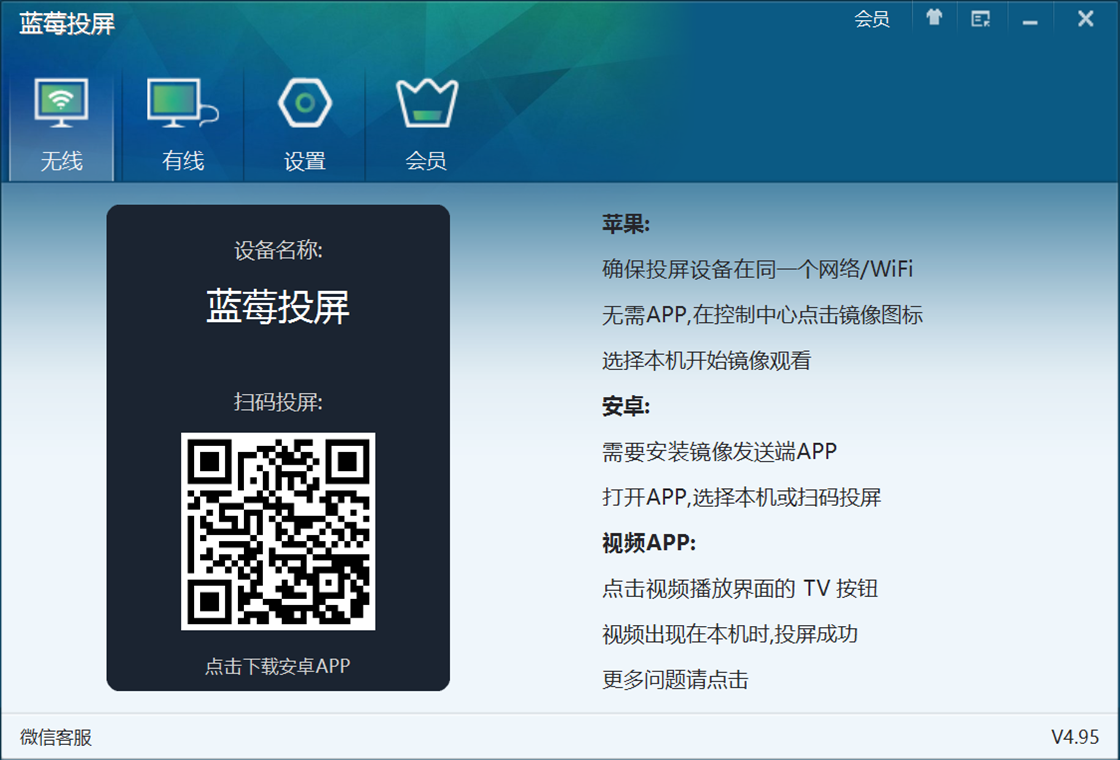The width and height of the screenshot is (1120, 760).
Task: Click the 扫码投屏 label above QR code
Action: (278, 402)
